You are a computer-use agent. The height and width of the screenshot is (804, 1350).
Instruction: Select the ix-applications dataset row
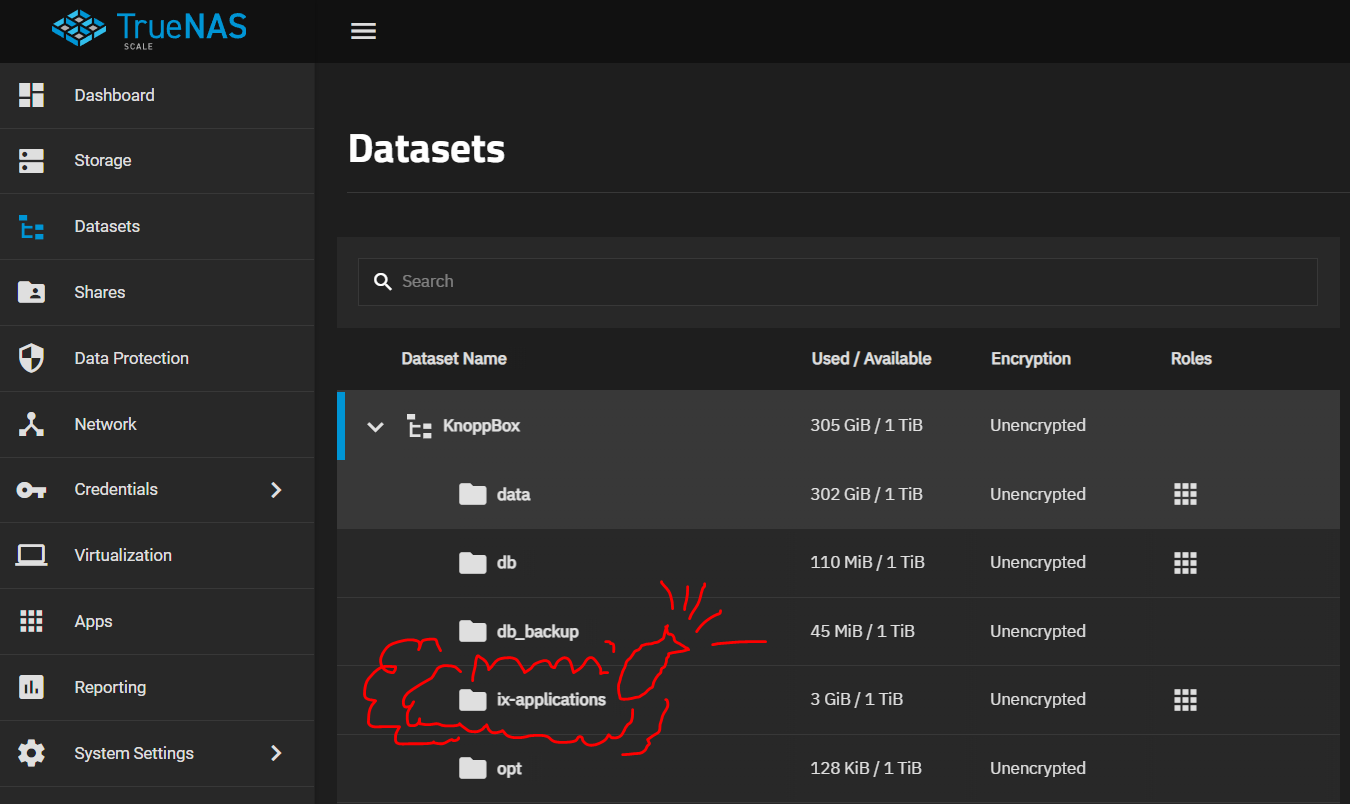click(838, 700)
